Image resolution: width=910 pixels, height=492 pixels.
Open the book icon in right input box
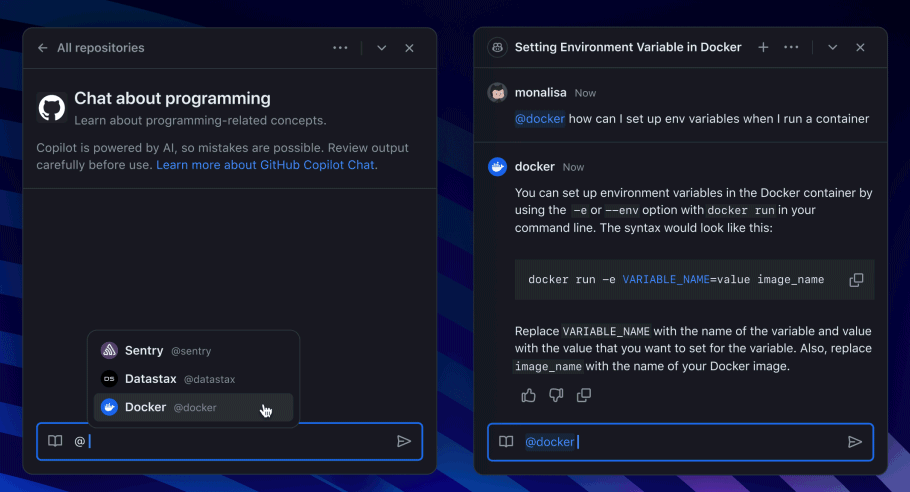(506, 442)
